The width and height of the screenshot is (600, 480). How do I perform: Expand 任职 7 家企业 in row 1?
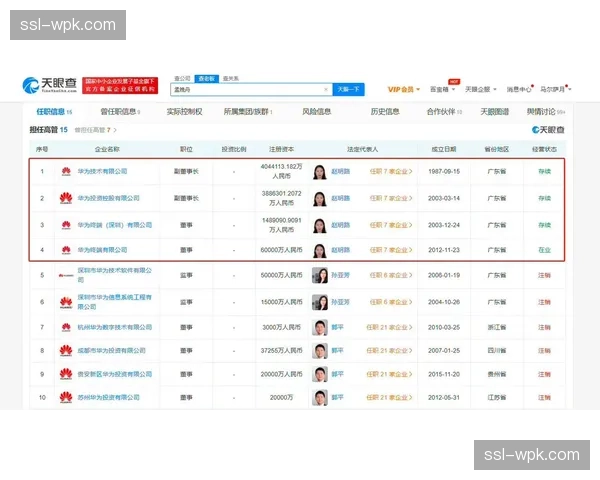coord(391,171)
